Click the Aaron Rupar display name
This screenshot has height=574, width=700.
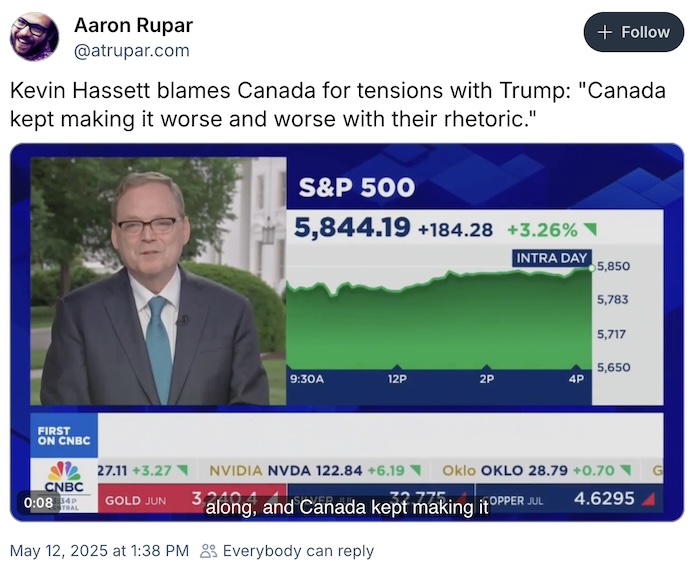click(133, 25)
